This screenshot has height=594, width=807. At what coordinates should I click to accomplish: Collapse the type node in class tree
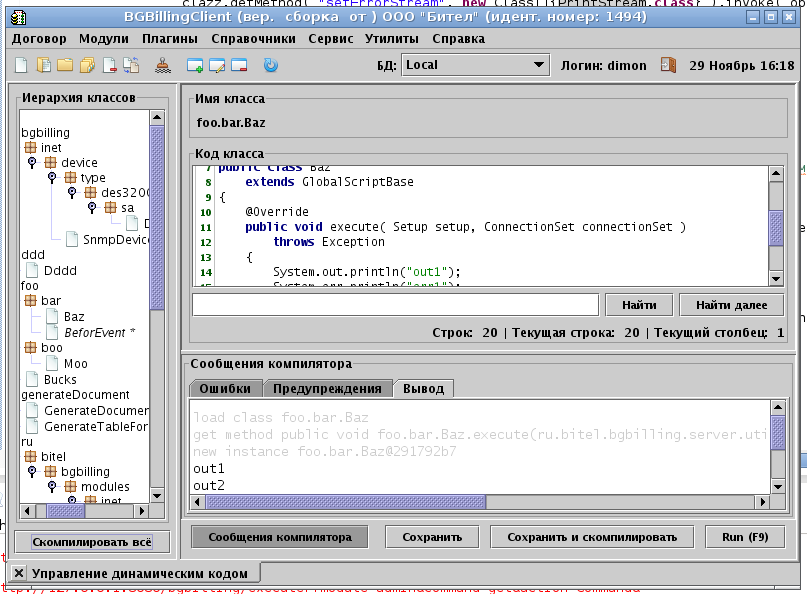(x=52, y=178)
